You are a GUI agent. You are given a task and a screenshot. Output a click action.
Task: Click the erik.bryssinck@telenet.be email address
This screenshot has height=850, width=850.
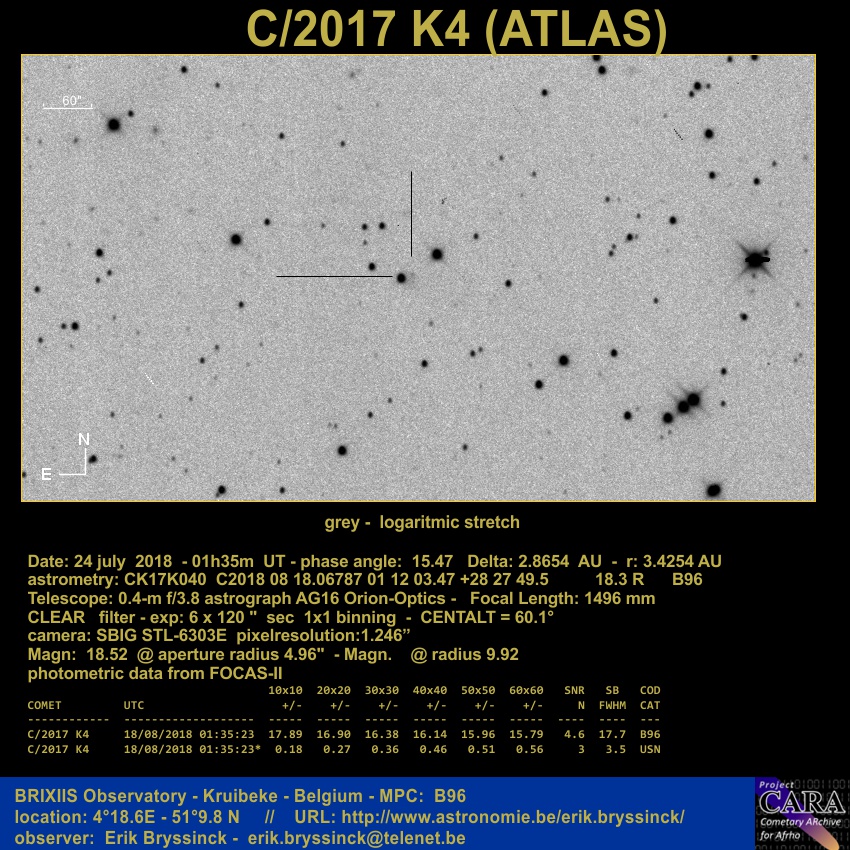coord(357,838)
